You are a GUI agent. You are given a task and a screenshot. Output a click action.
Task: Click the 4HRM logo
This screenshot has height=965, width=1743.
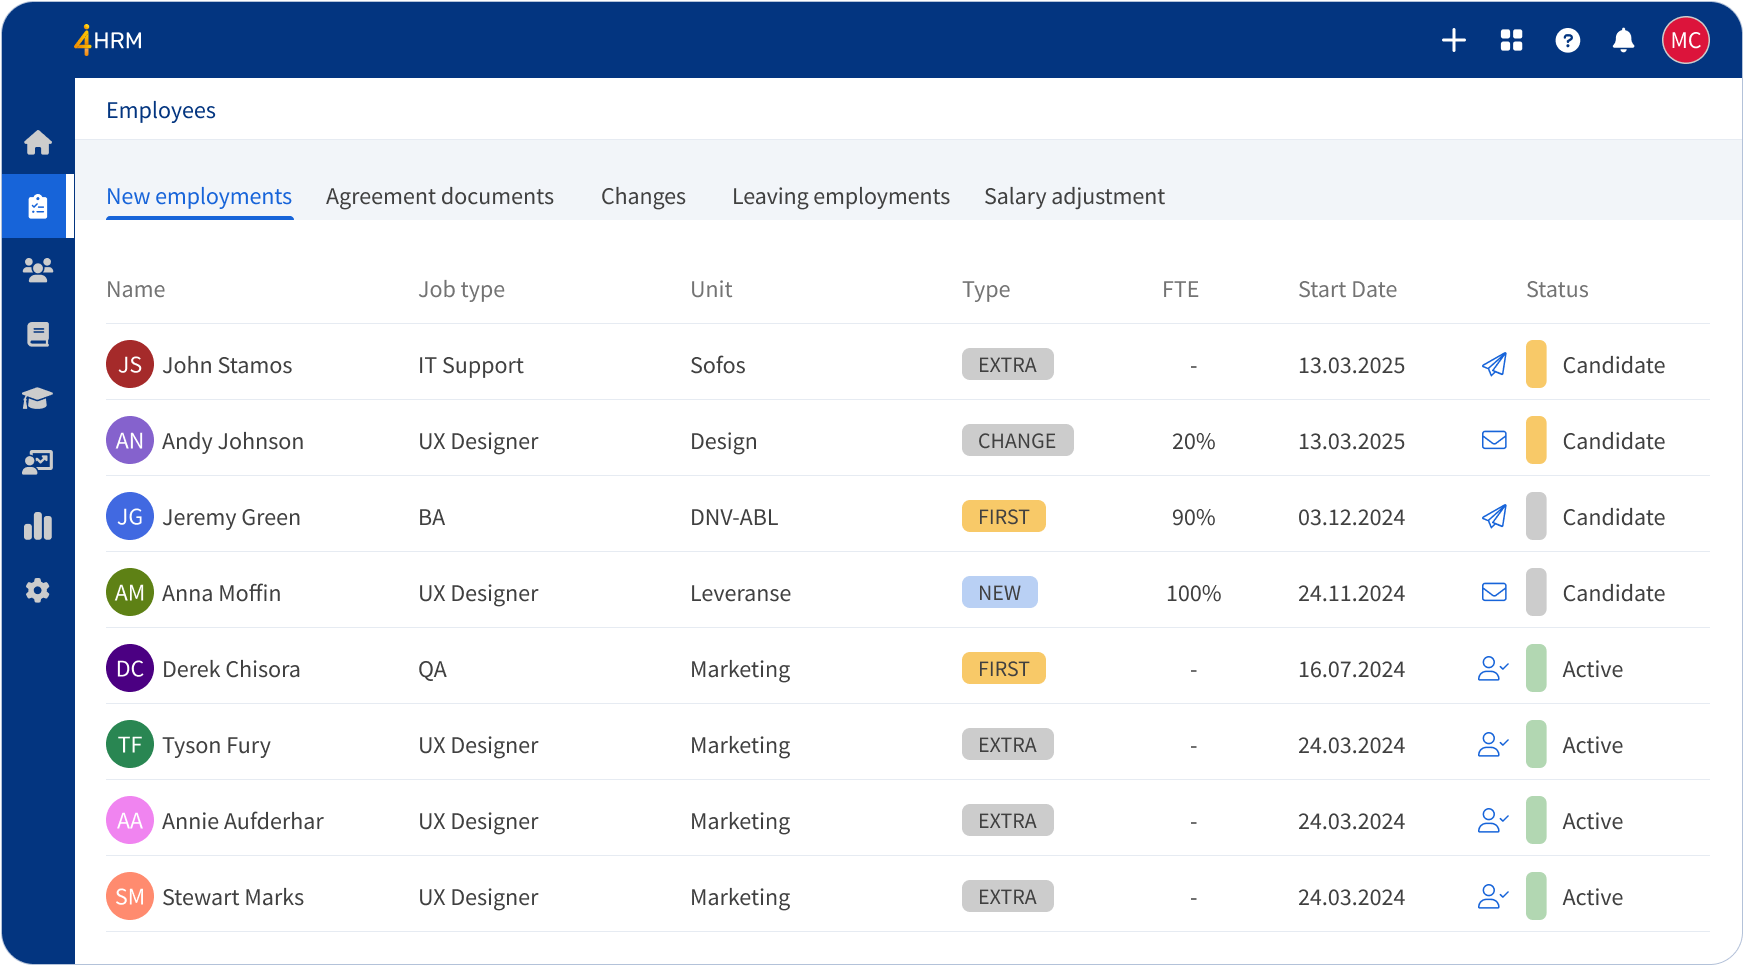coord(108,40)
